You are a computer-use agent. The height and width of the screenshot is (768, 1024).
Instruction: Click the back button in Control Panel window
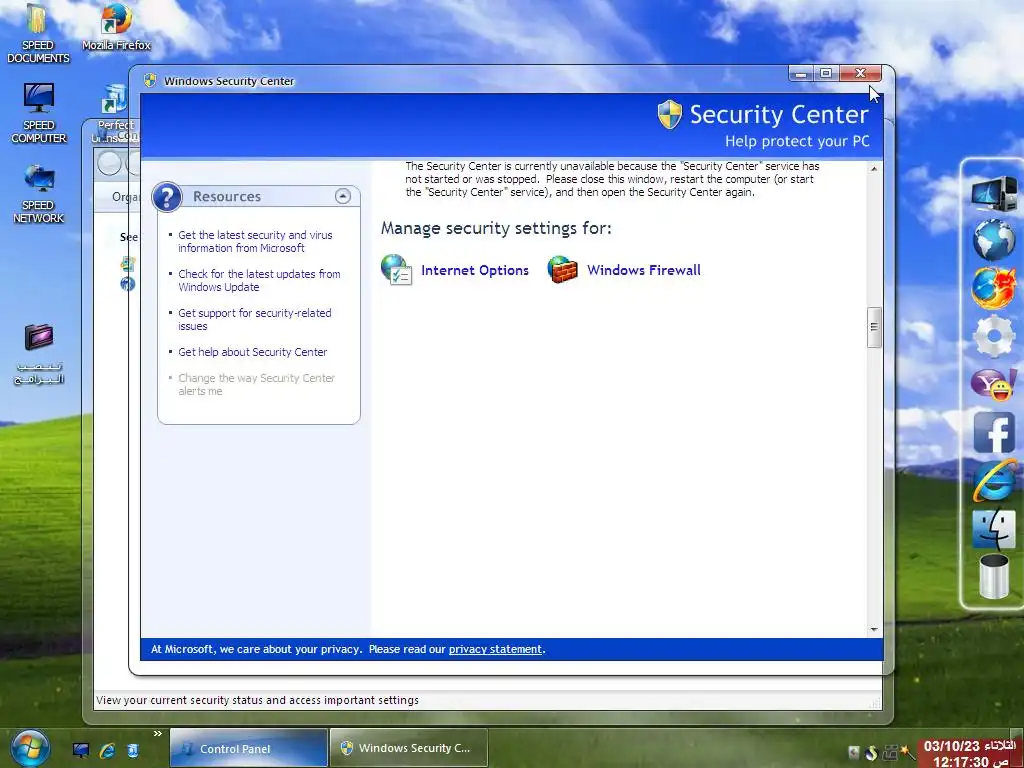coord(110,163)
